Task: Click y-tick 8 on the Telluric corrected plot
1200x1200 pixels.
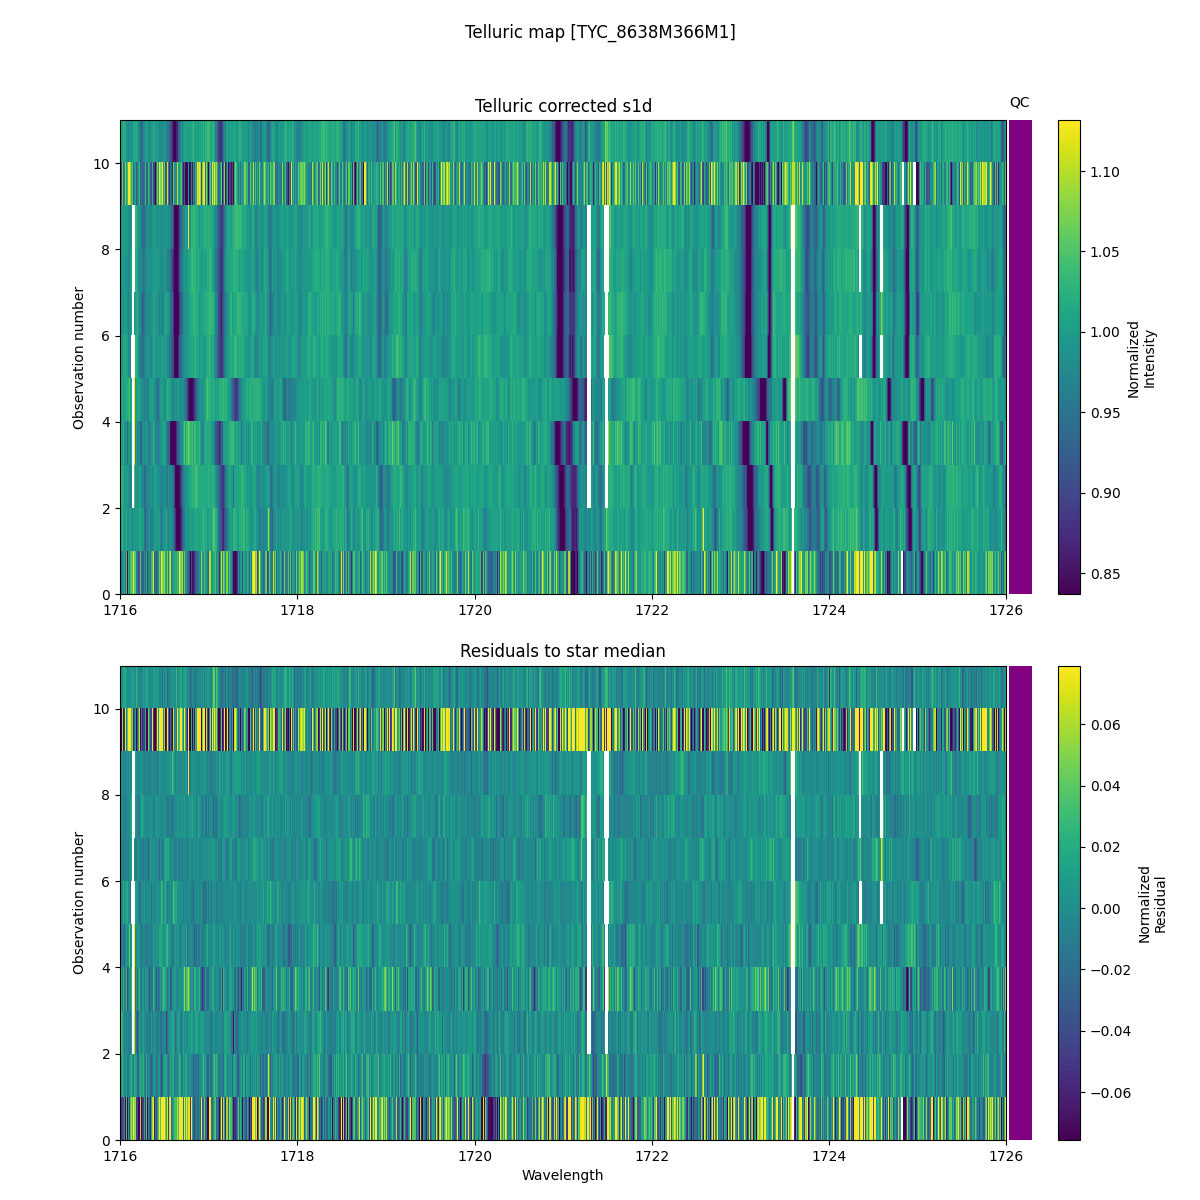Action: (108, 249)
